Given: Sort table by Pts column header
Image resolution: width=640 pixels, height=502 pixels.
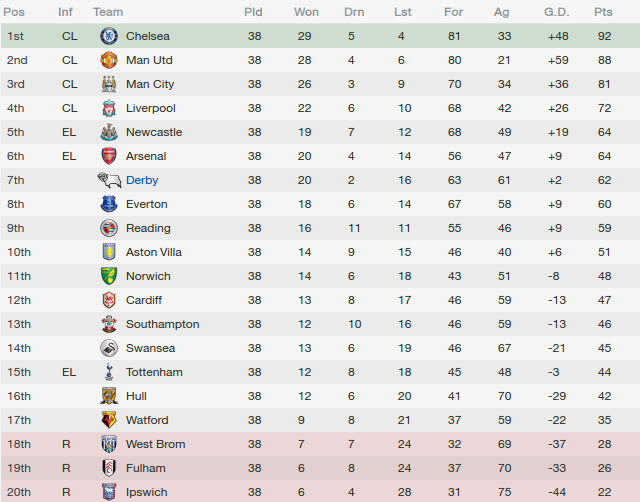Looking at the screenshot, I should 603,12.
